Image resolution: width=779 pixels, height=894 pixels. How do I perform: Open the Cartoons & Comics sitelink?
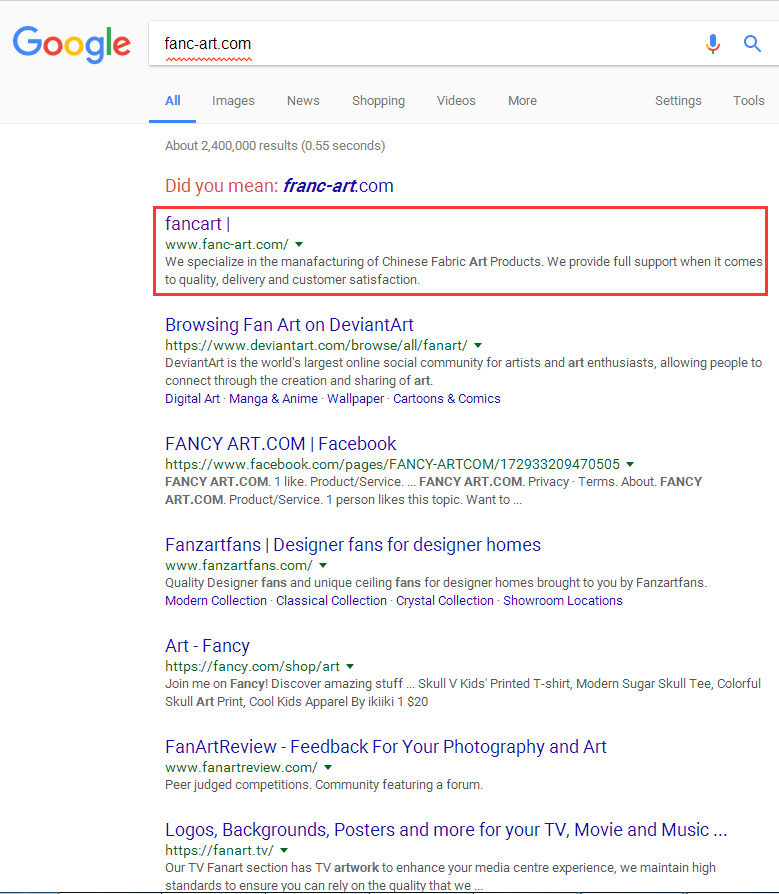pyautogui.click(x=447, y=399)
